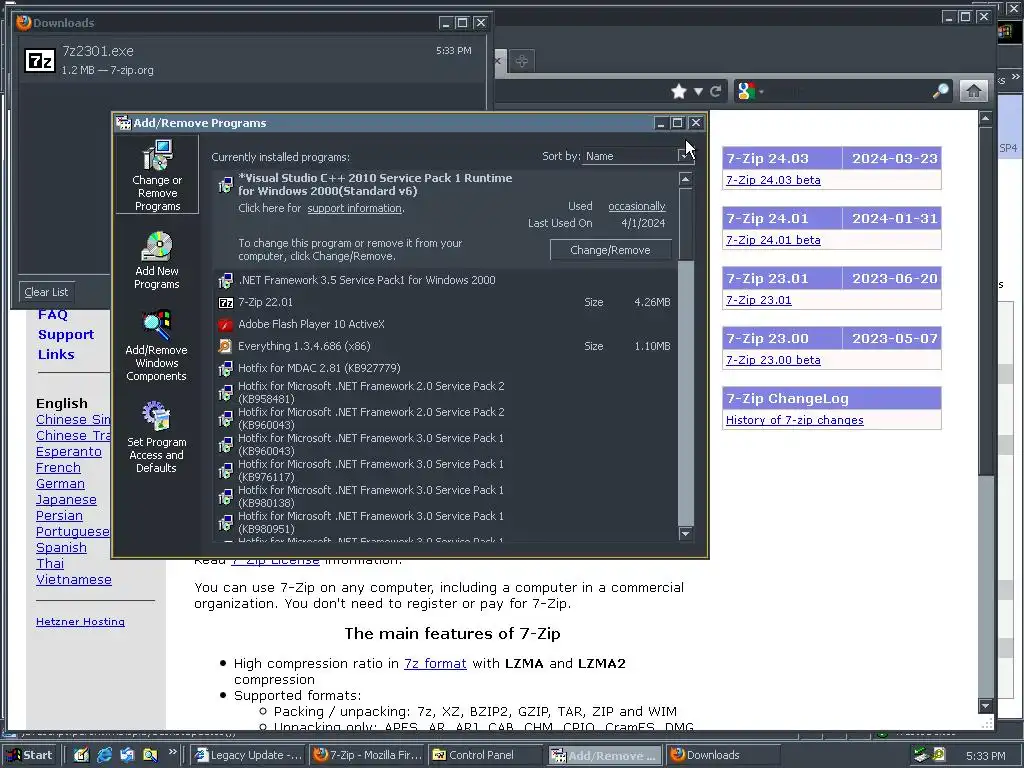This screenshot has height=768, width=1024.
Task: Open 7-Zip 24.01 beta link
Action: click(x=773, y=240)
